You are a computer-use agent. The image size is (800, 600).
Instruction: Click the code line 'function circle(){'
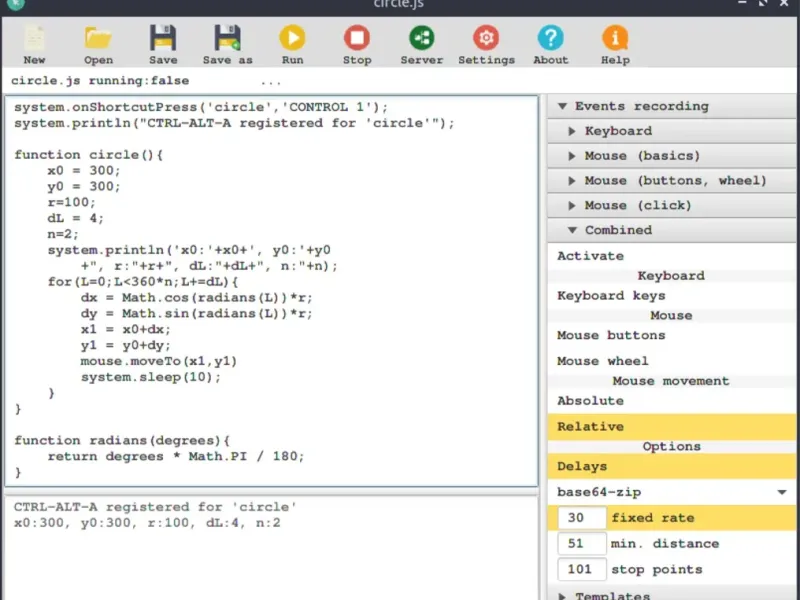(x=88, y=155)
